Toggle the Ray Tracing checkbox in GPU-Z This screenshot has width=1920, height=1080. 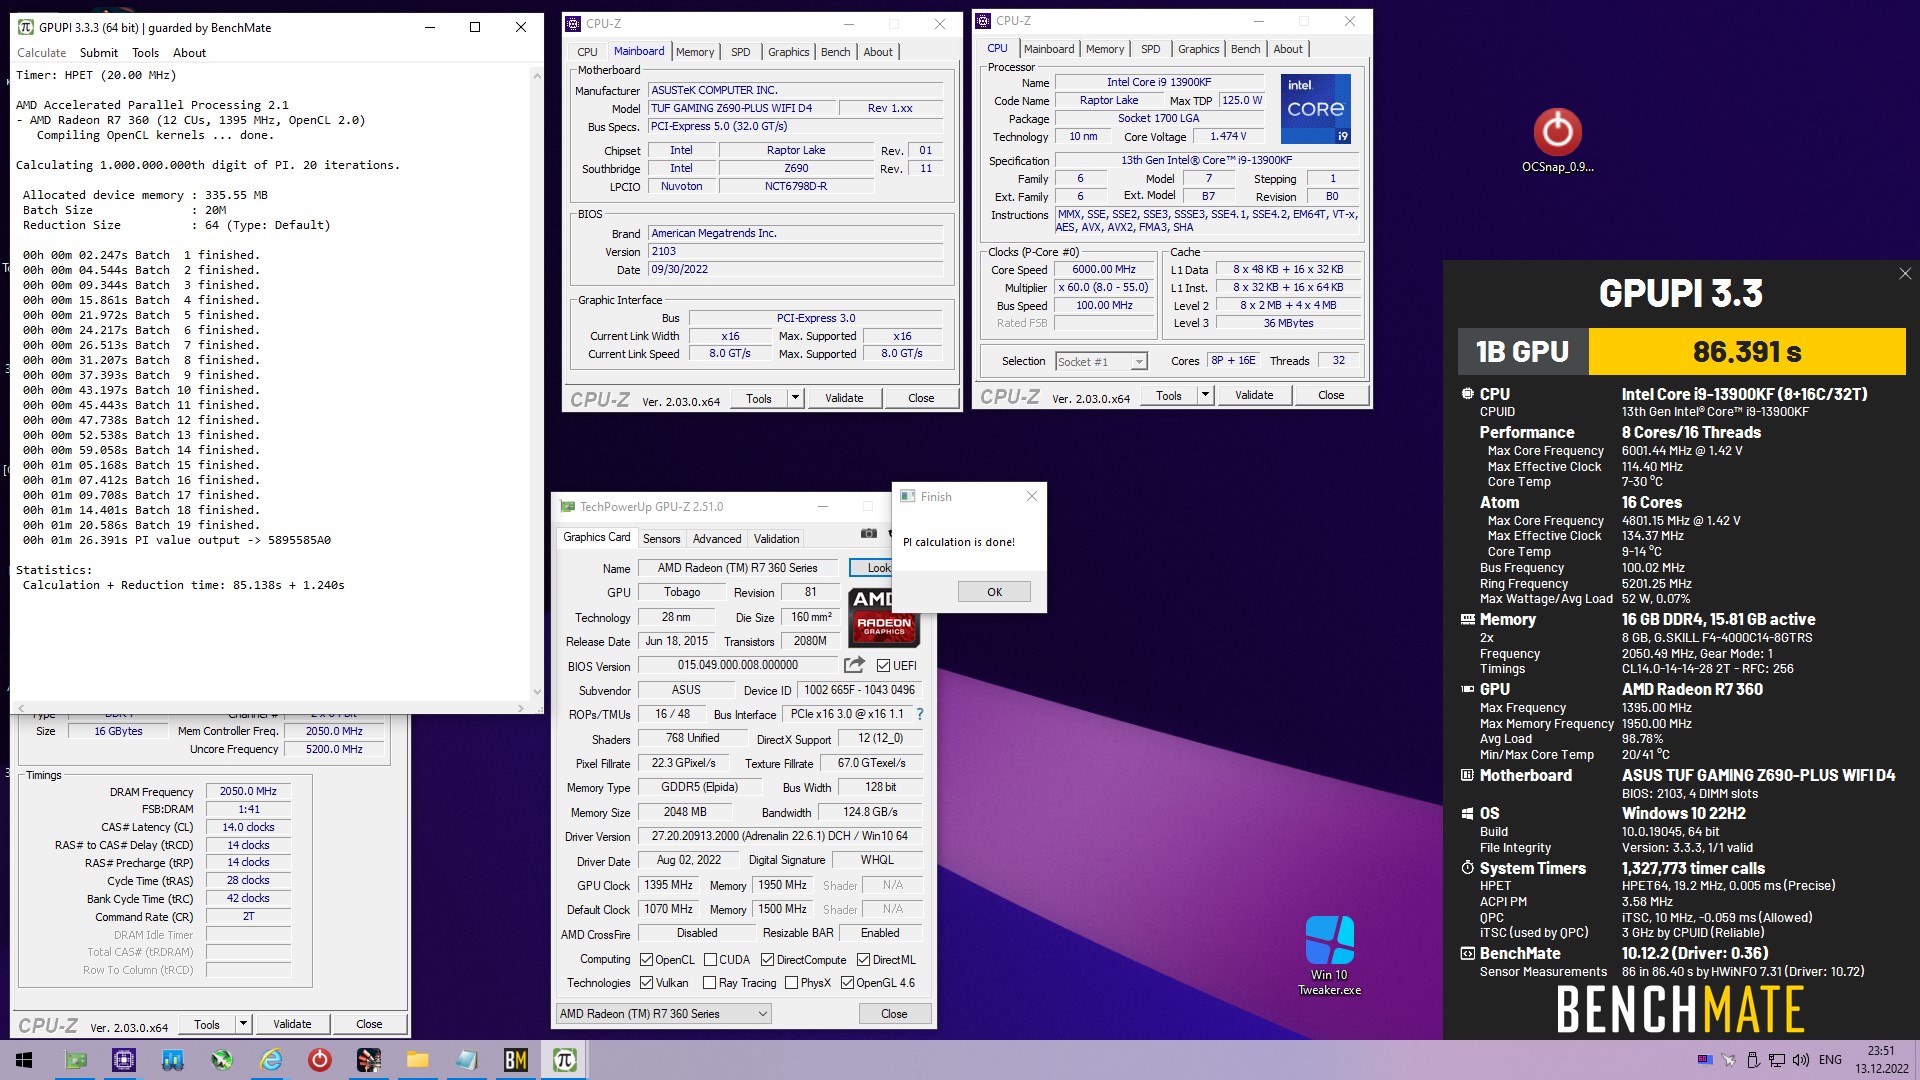coord(710,983)
